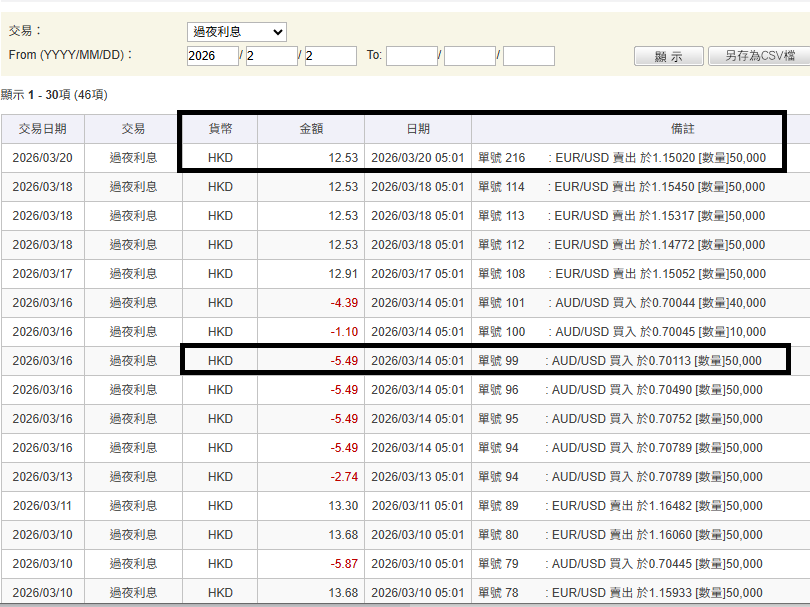Click the 2026/03/17 trade date cell
Screen dimensions: 810x607
coord(43,274)
